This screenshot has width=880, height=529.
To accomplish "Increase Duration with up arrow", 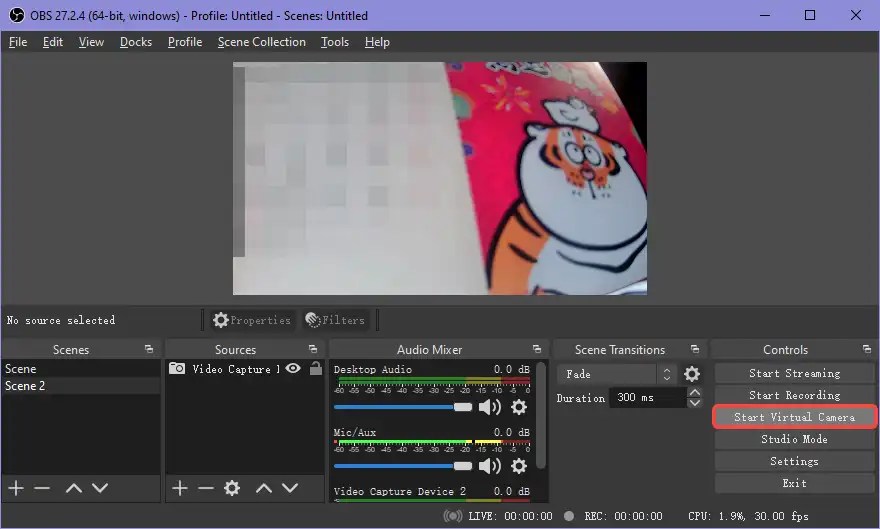I will coord(694,393).
